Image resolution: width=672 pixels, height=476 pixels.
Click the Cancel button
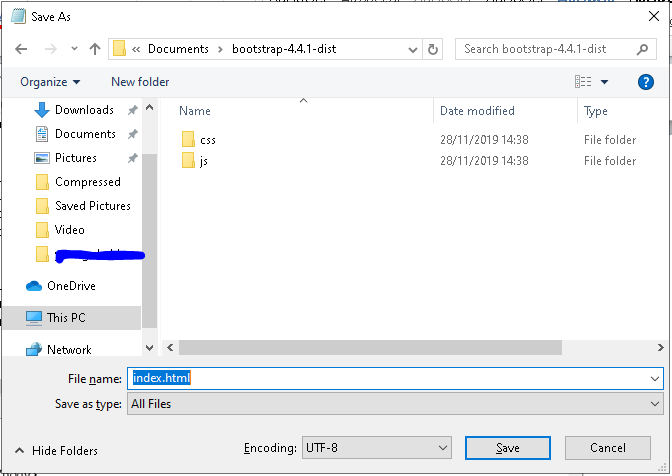coord(608,448)
